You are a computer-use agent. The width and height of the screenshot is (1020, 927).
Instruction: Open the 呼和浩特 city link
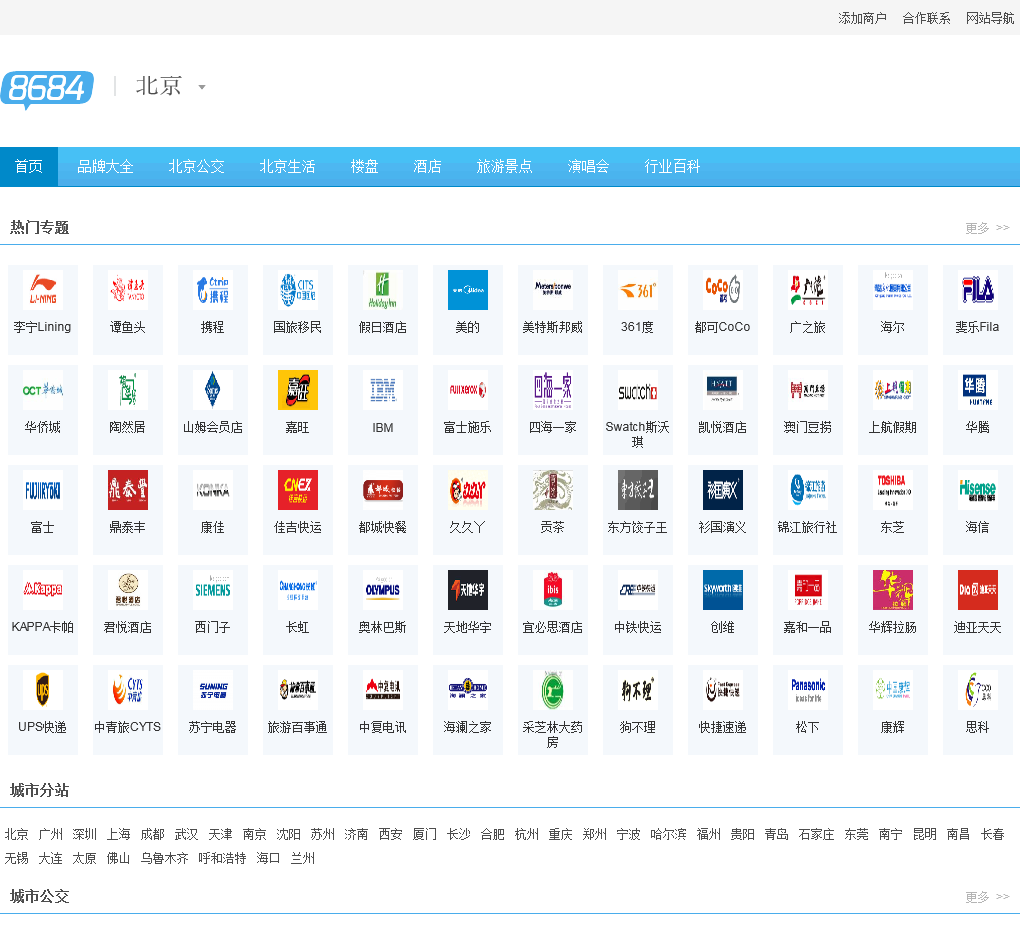coord(222,858)
